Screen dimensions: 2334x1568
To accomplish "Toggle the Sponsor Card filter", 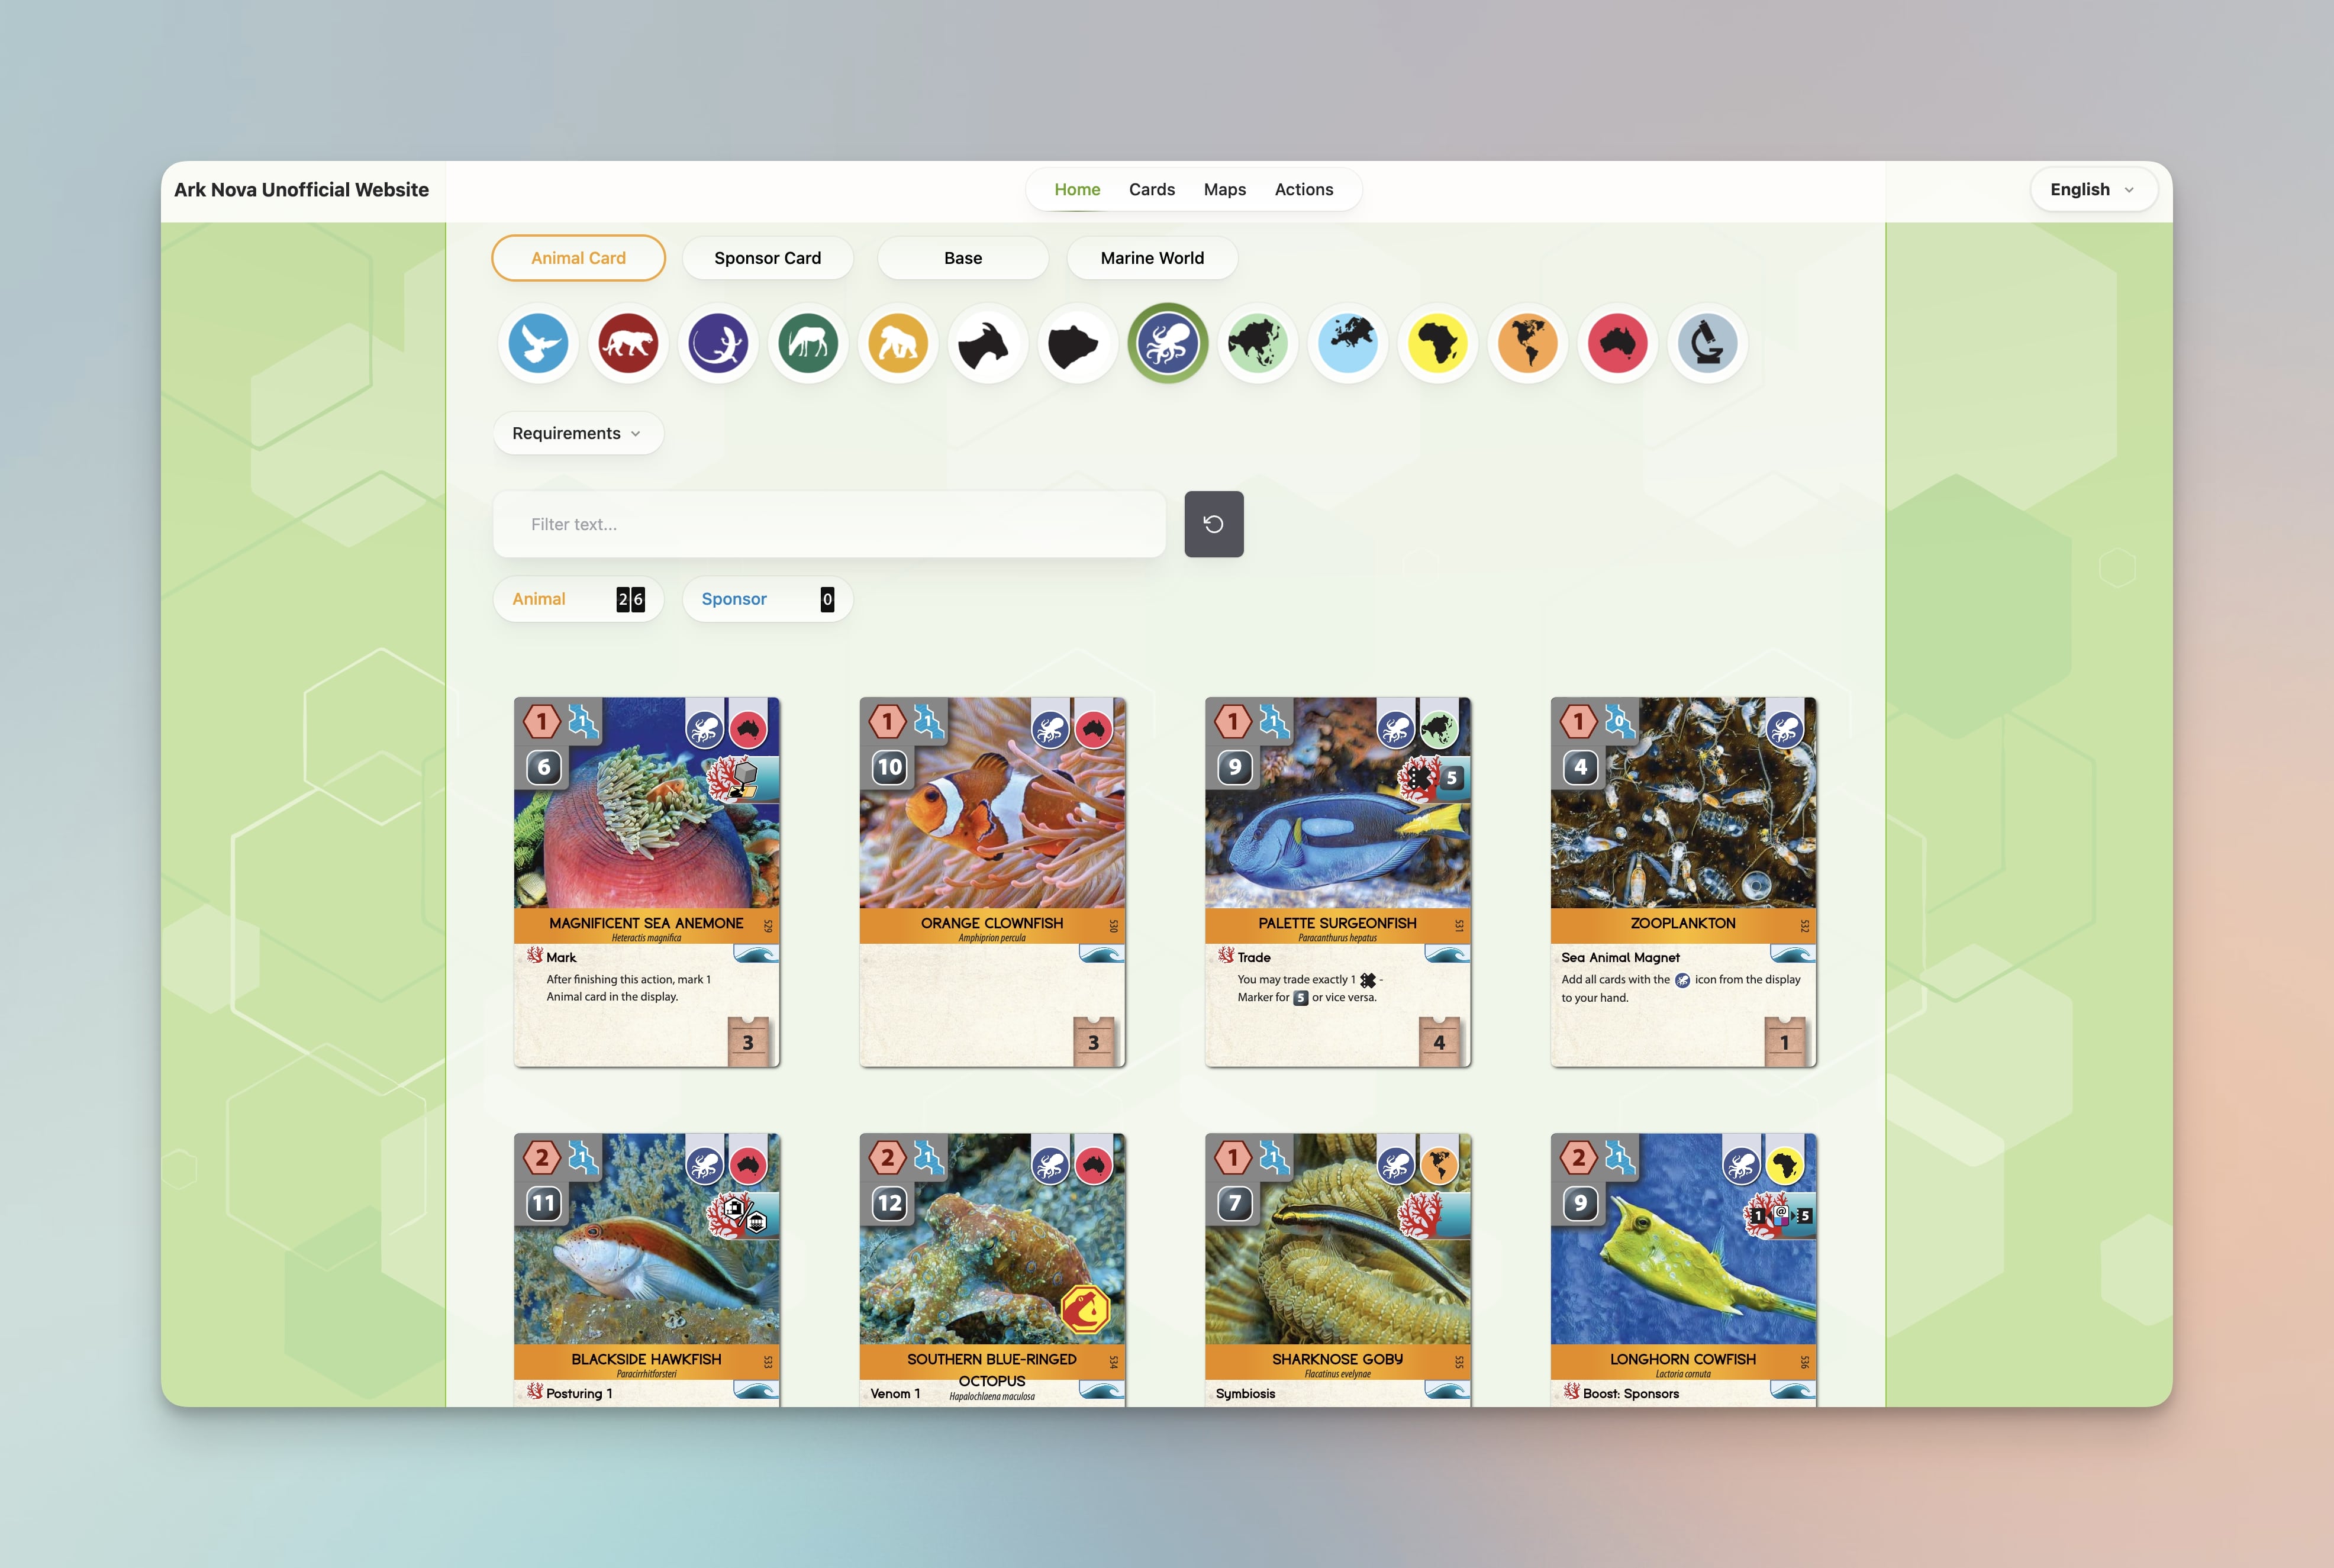I will pos(767,258).
